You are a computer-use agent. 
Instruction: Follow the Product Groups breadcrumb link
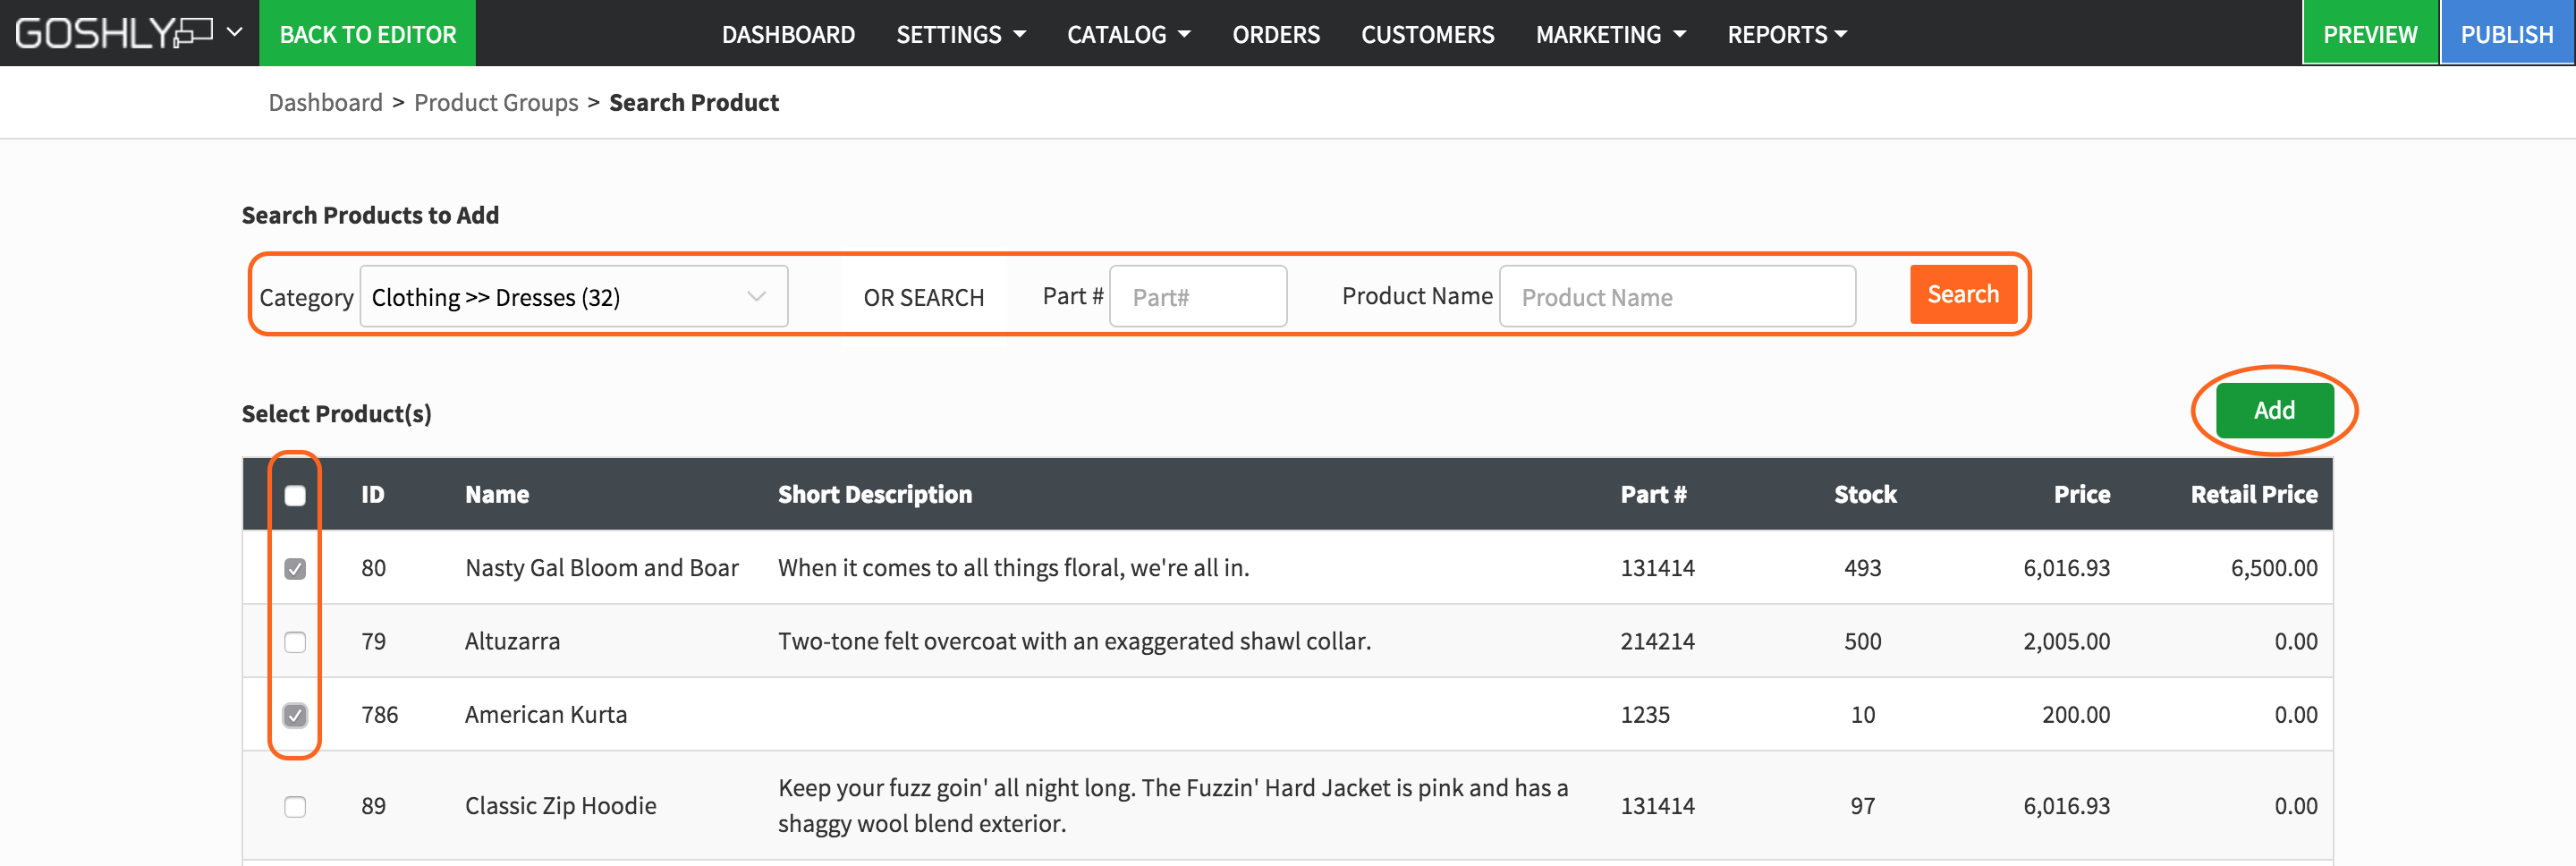point(496,103)
